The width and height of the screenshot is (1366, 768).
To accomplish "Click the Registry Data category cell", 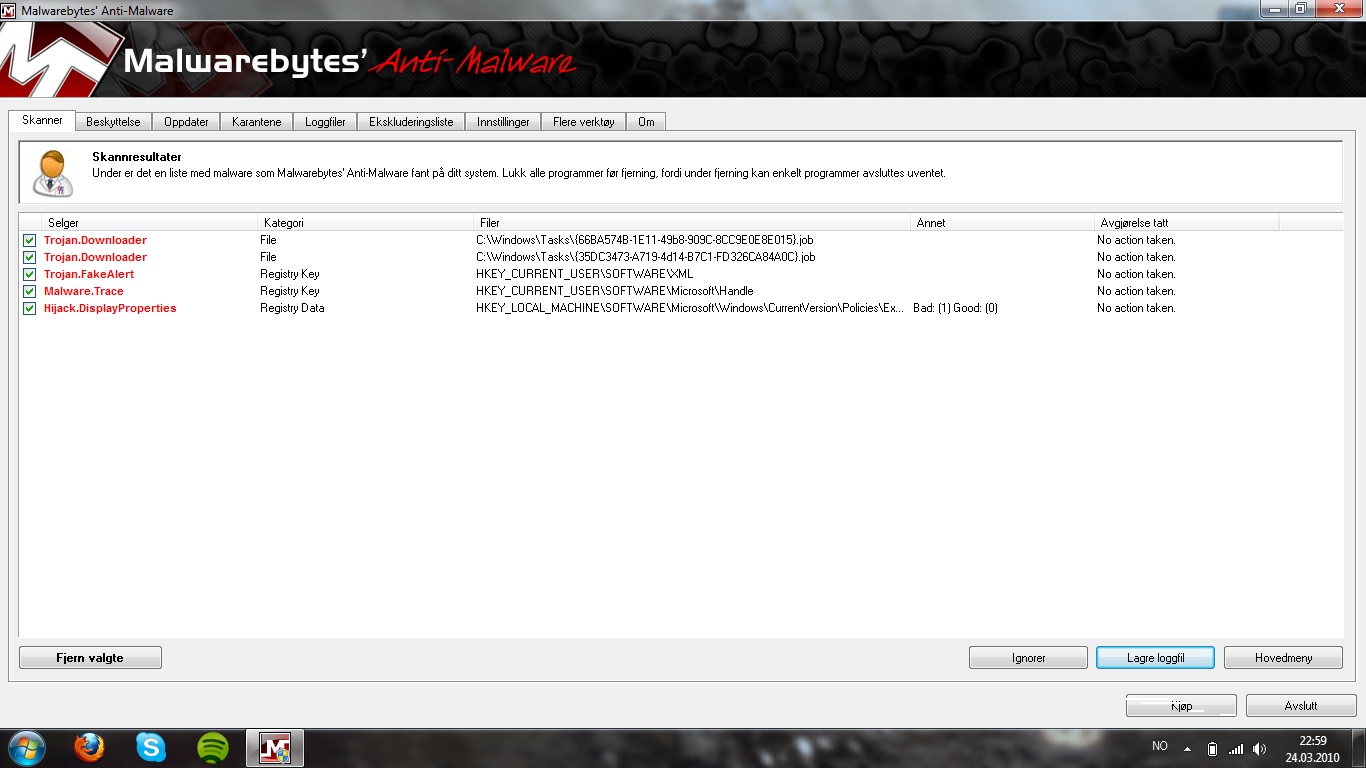I will (292, 308).
